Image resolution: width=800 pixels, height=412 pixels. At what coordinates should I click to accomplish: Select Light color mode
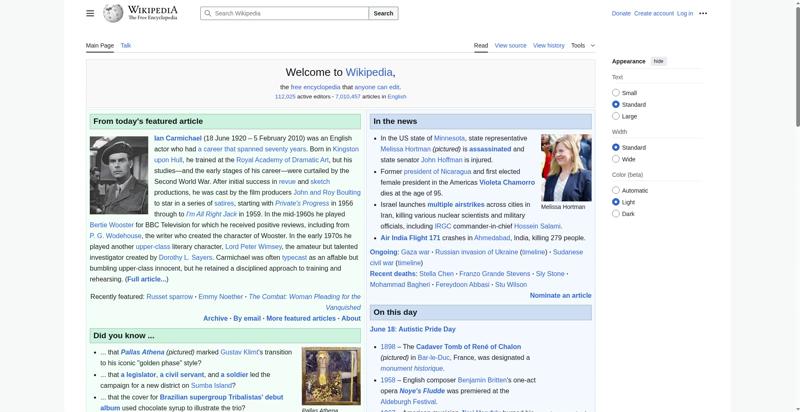click(616, 202)
